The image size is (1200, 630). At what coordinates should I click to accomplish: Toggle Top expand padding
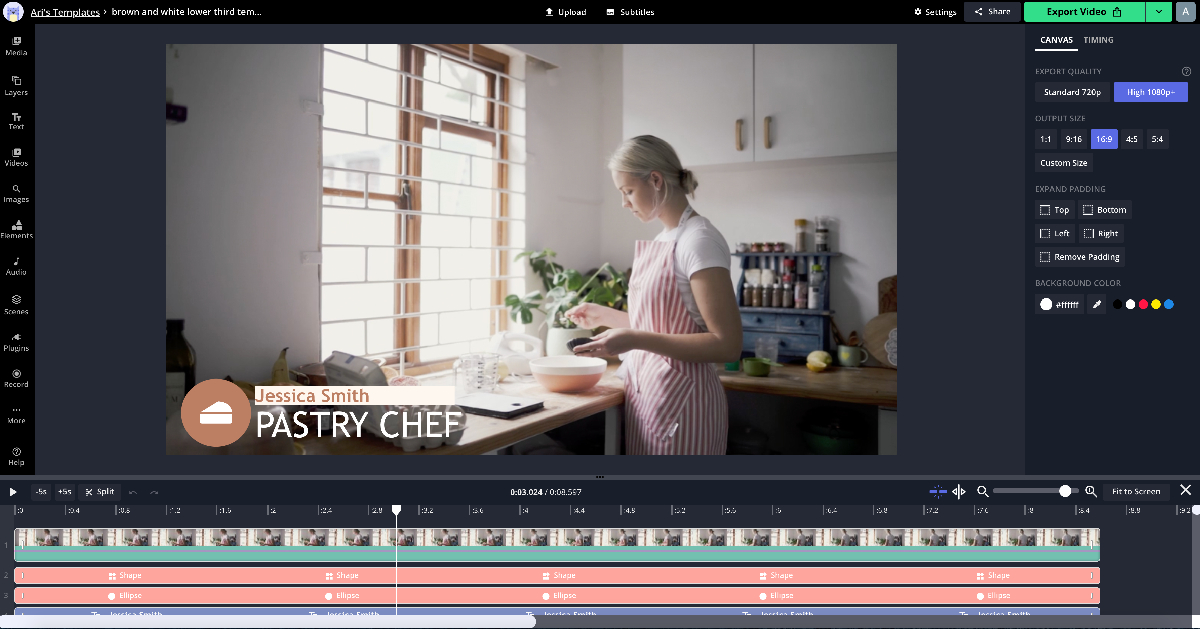(x=1054, y=210)
